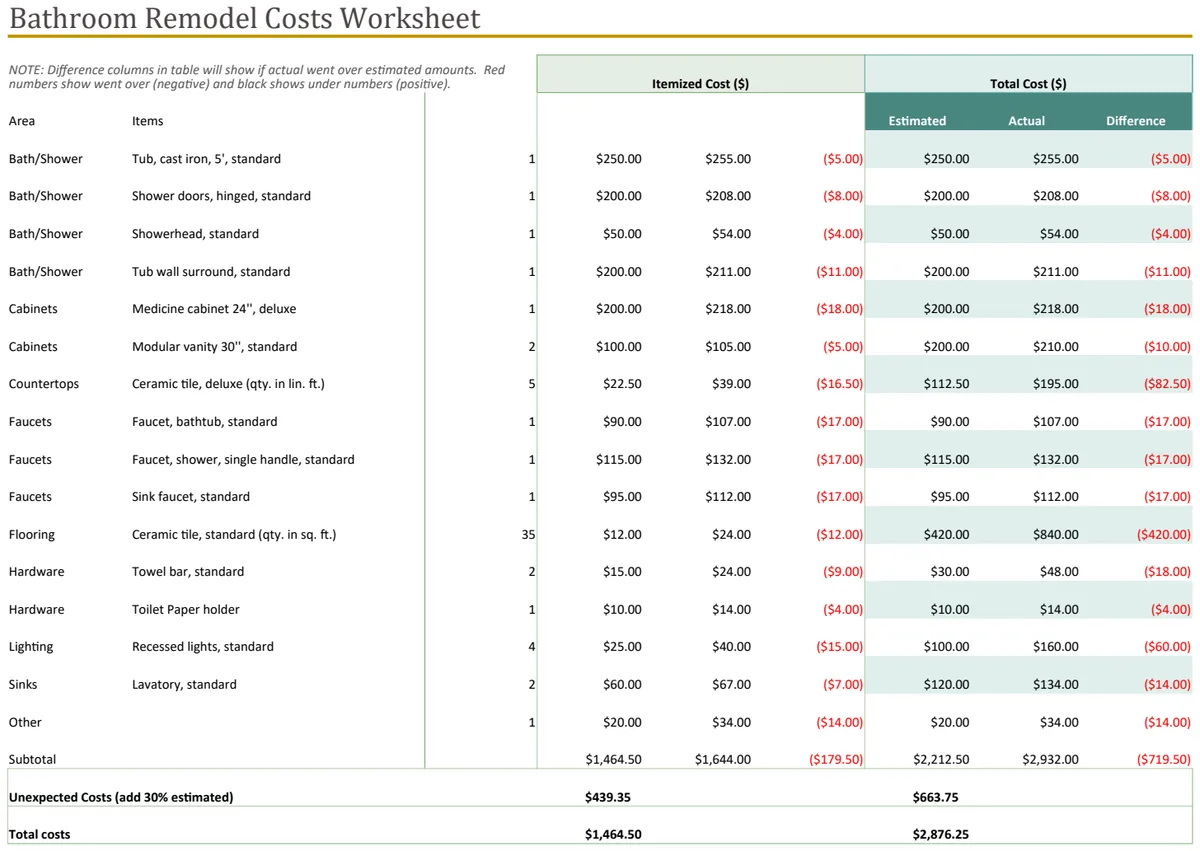The image size is (1200, 851).
Task: Click 'Faucet, bathtub, standard' item
Action: coord(204,422)
